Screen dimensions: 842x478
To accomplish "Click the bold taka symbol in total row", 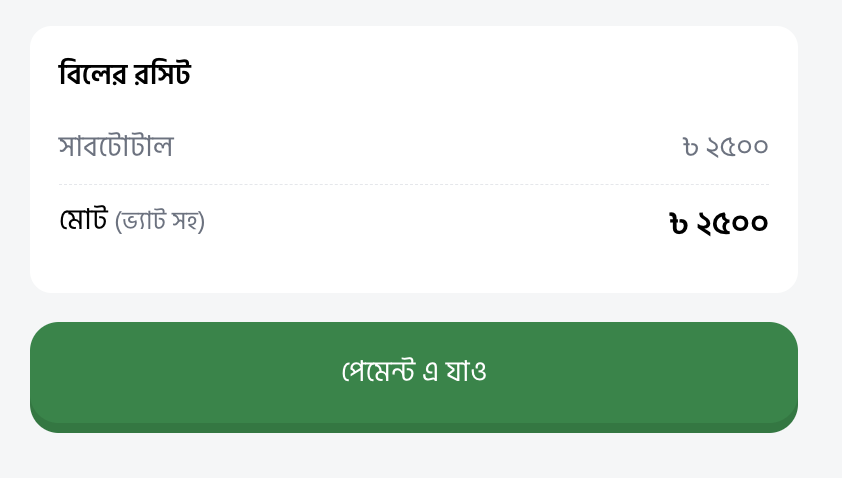I will [678, 223].
